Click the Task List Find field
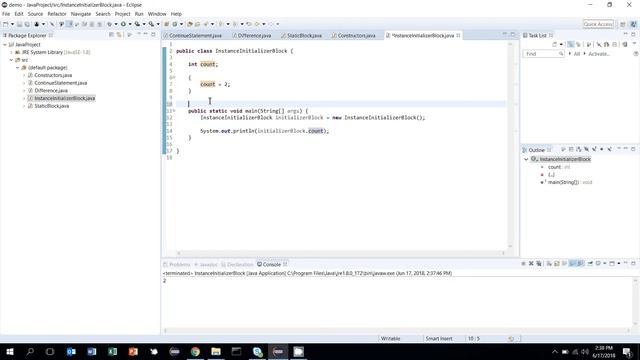The height and width of the screenshot is (360, 640). [x=543, y=53]
